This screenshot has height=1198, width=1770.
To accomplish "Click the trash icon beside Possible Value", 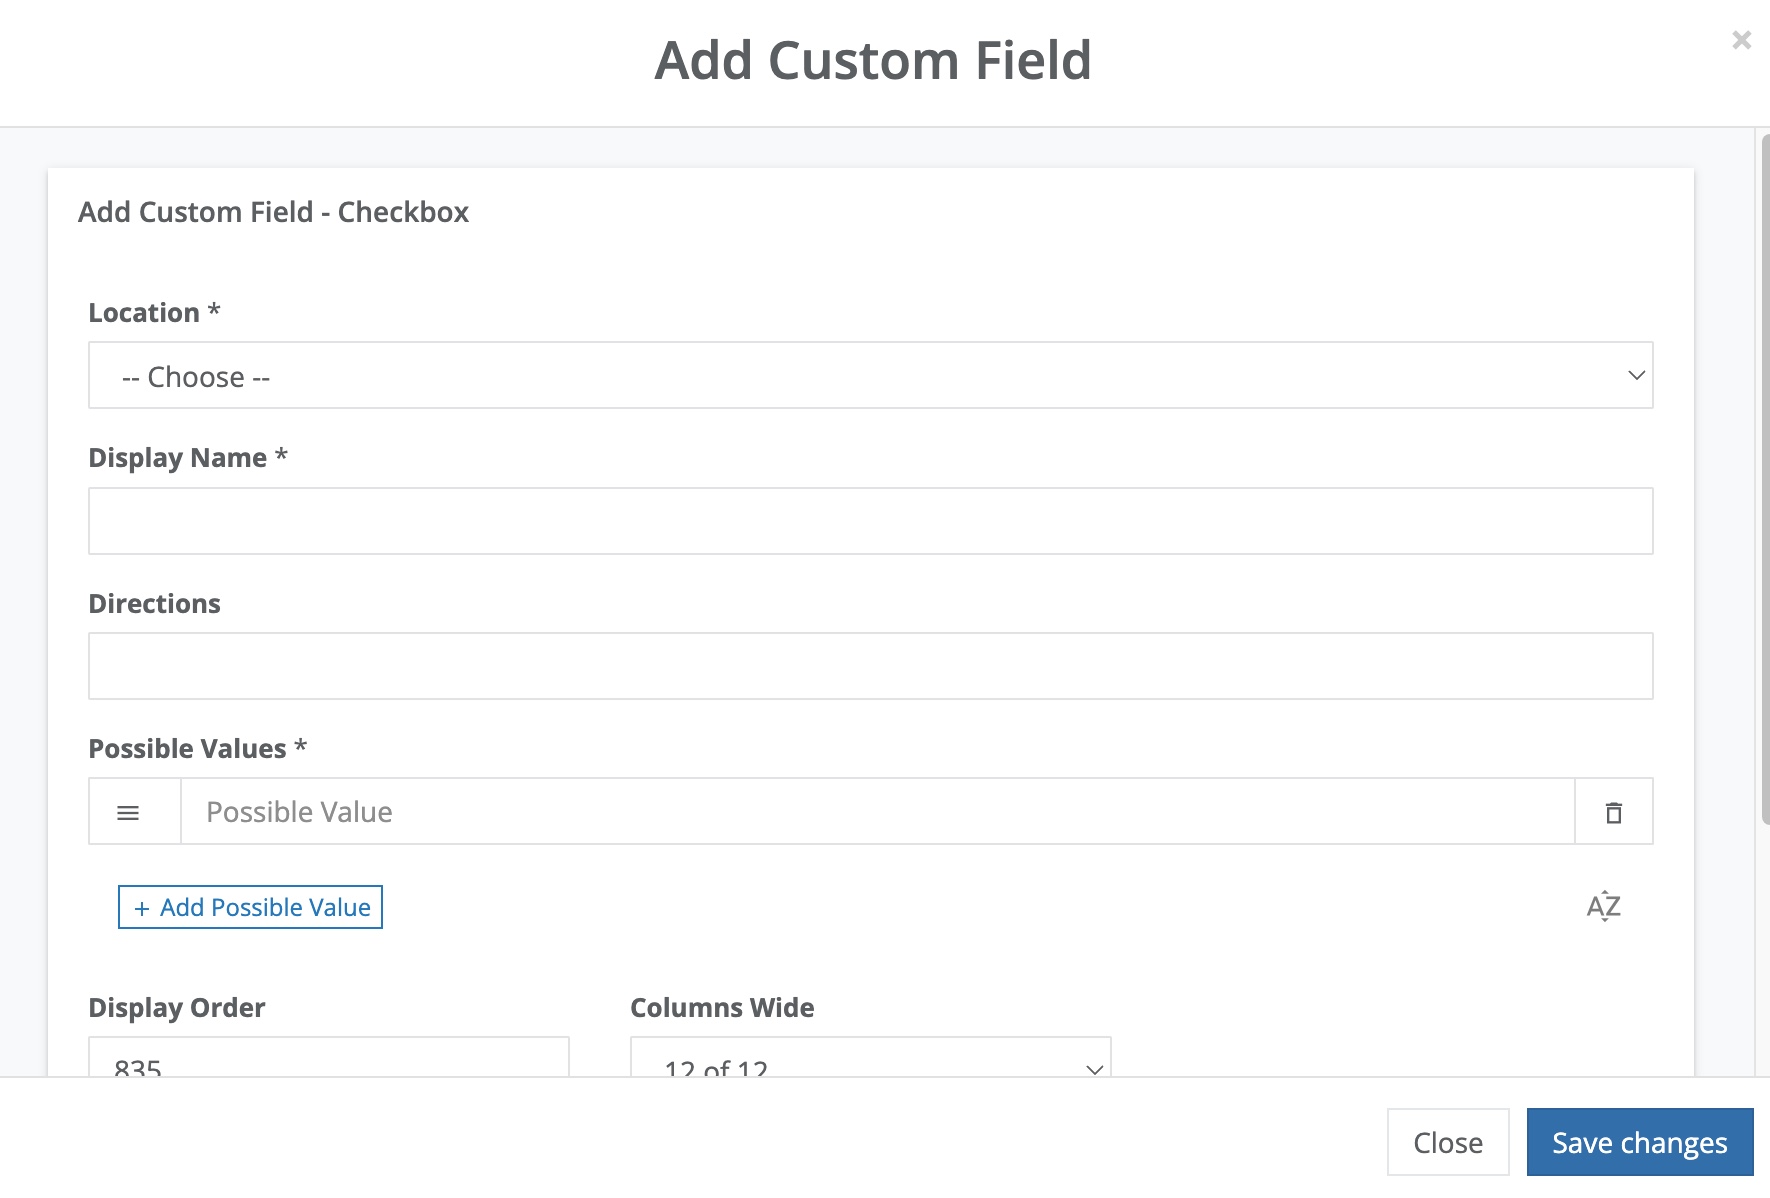I will (x=1613, y=812).
